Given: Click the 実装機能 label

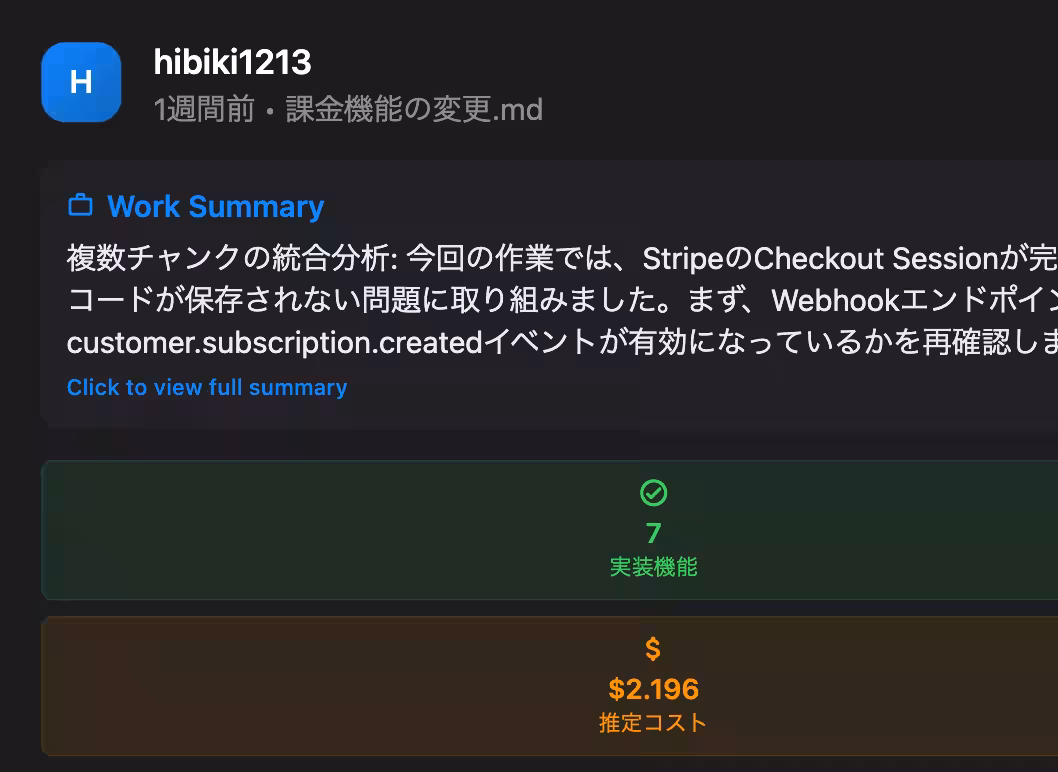Looking at the screenshot, I should coord(653,567).
